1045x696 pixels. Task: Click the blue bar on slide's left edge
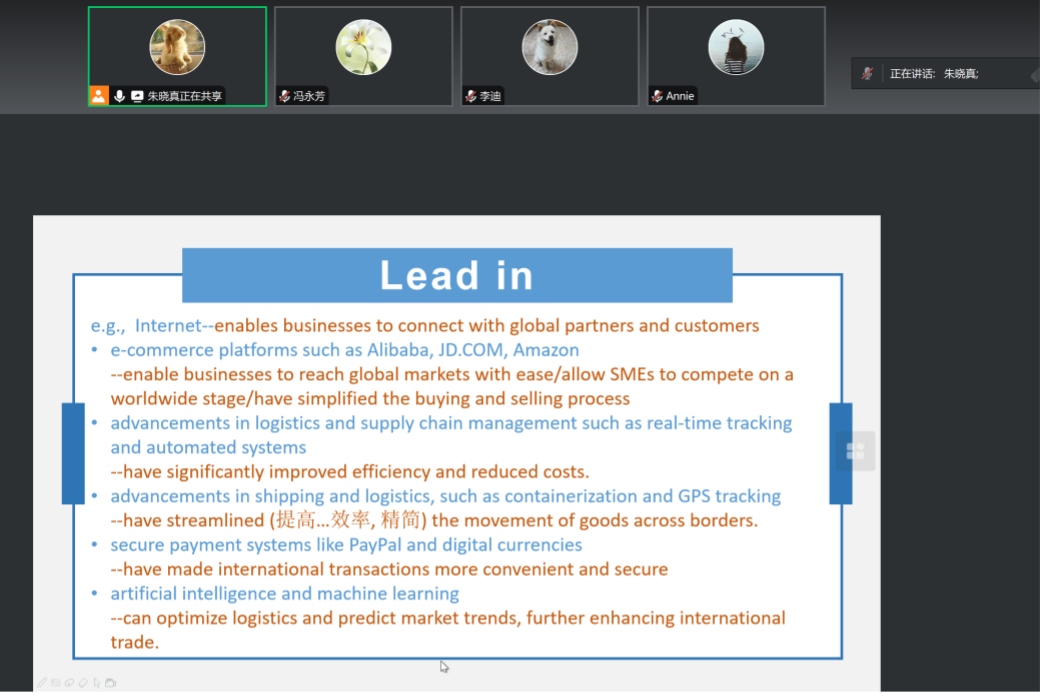[x=73, y=453]
